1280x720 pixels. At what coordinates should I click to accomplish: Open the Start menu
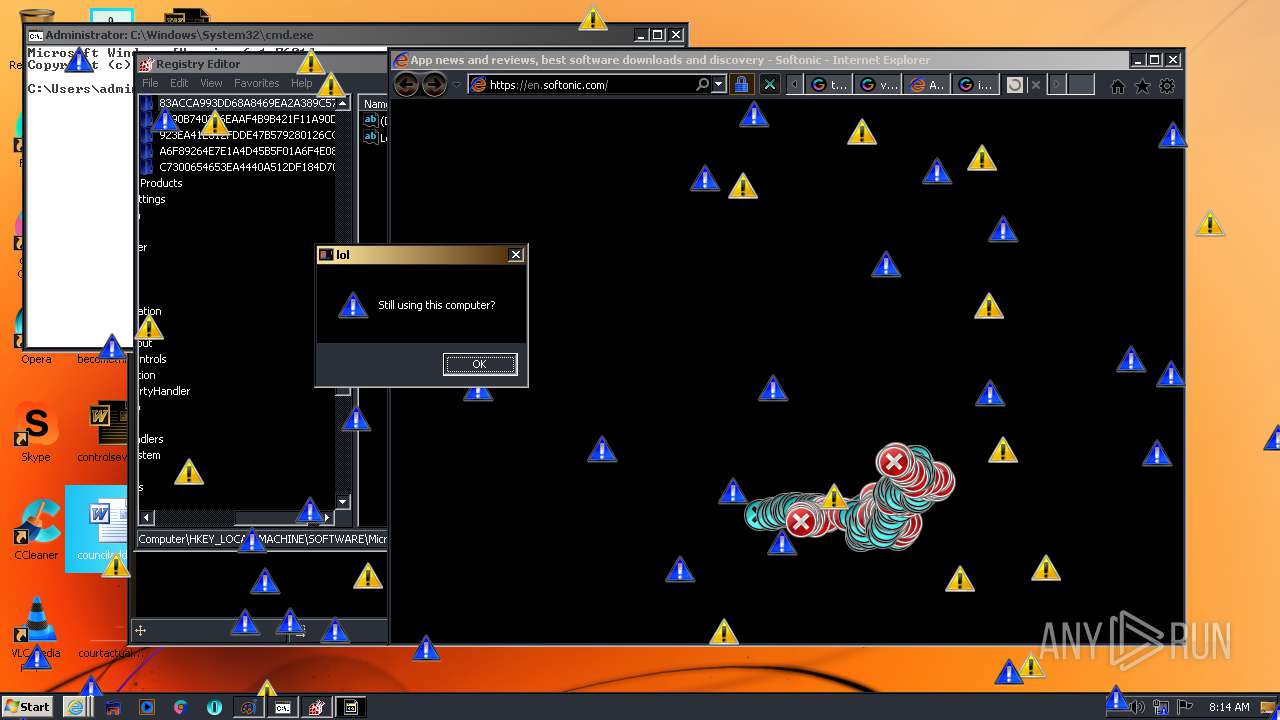click(28, 707)
